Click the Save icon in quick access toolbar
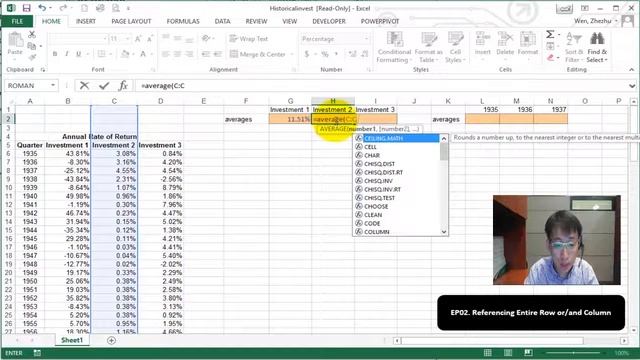 click(x=27, y=8)
